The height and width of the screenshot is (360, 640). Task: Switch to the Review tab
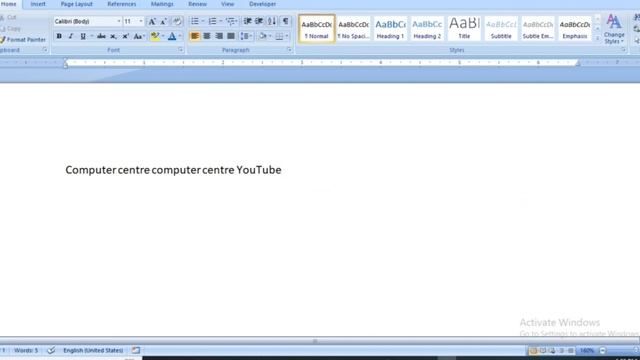click(x=198, y=4)
